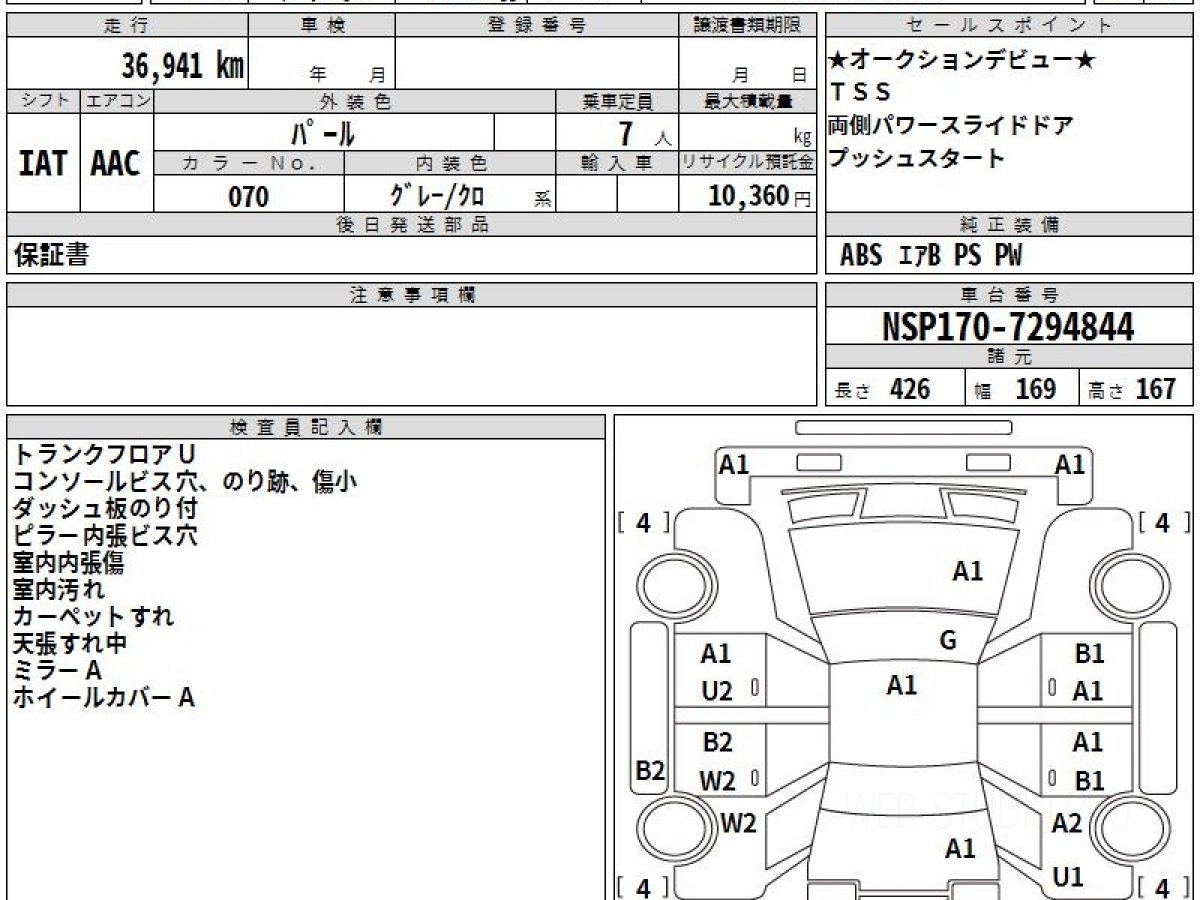This screenshot has height=900, width=1200.
Task: Click the A1 mark on the roof
Action: click(901, 685)
